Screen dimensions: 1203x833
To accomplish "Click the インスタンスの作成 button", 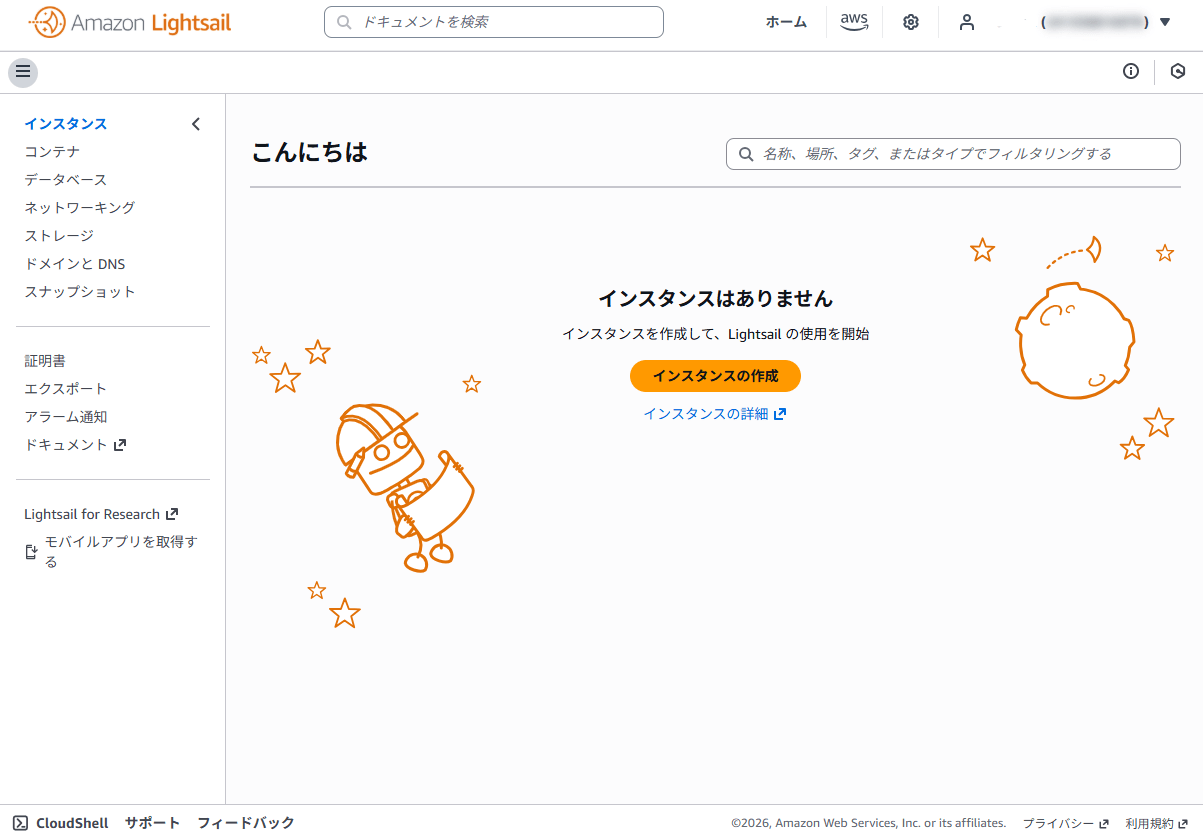I will coord(715,376).
